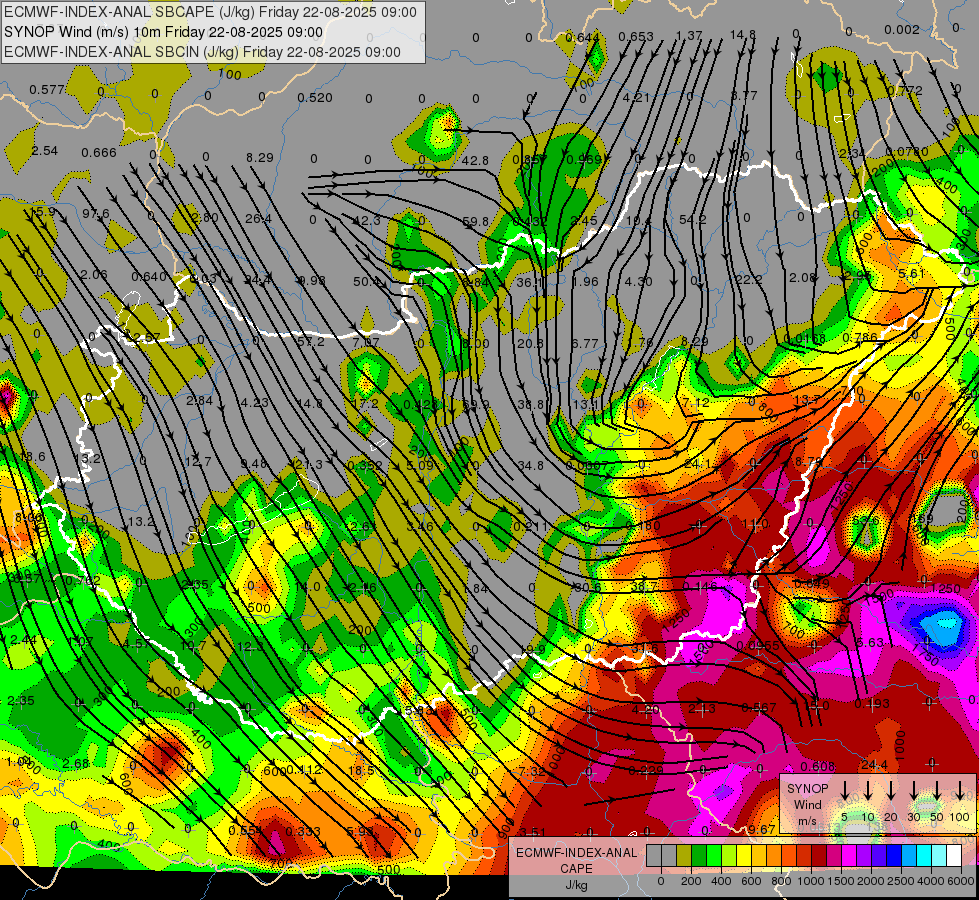The height and width of the screenshot is (900, 979).
Task: Click the 34.8 value on the map
Action: click(x=531, y=465)
